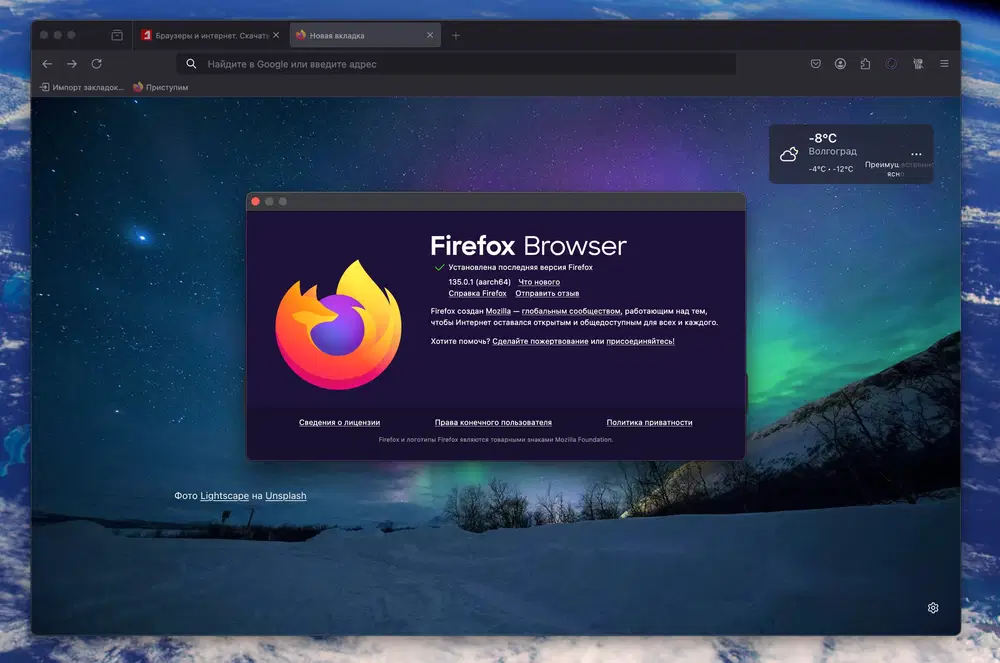
Task: Open the Lightscape photo credit link
Action: point(224,495)
